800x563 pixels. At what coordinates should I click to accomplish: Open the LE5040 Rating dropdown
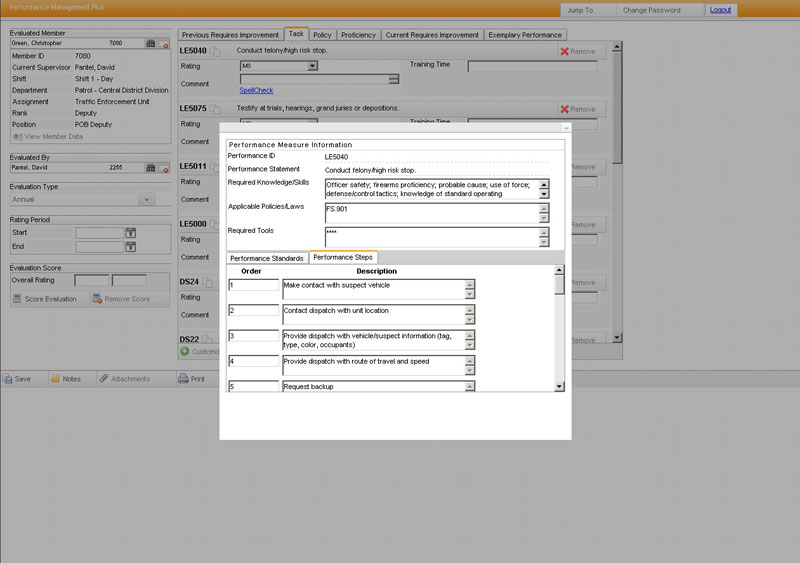tap(312, 66)
